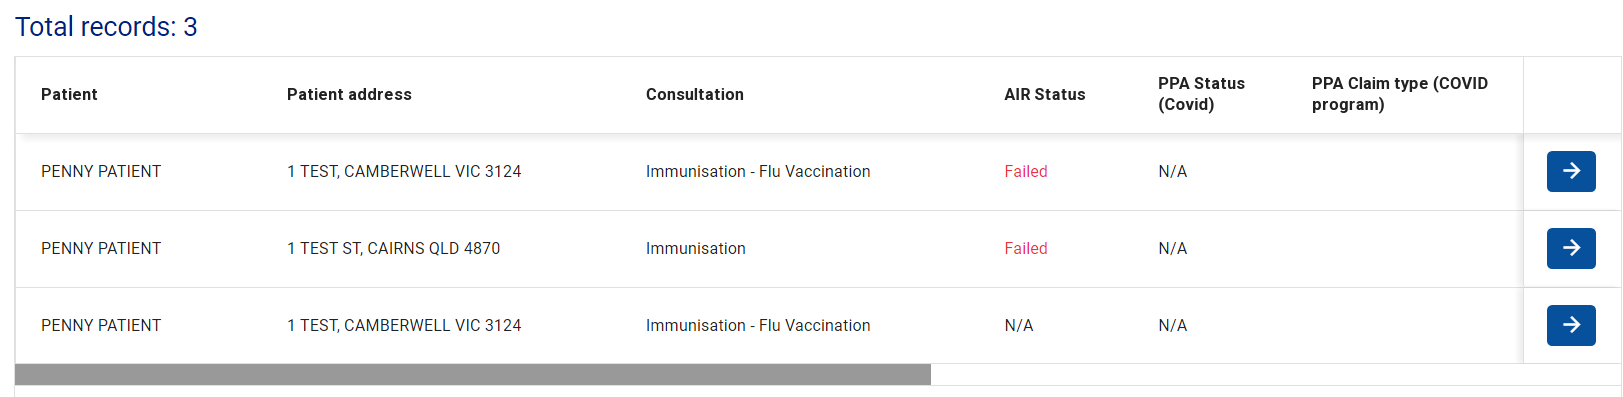This screenshot has height=397, width=1623.
Task: Click Total records: 3 heading
Action: [x=106, y=27]
